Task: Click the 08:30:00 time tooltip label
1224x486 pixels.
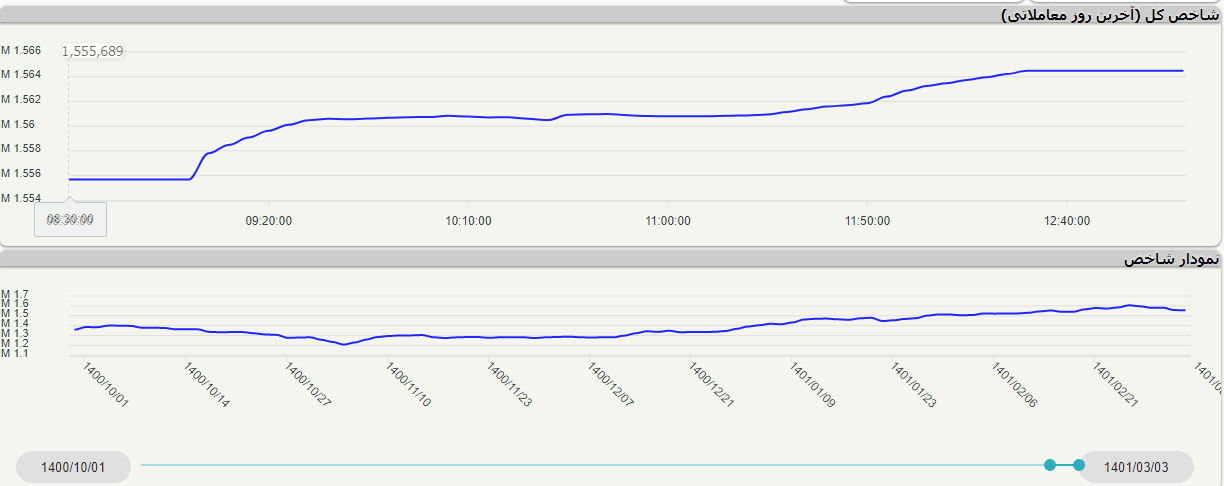Action: (70, 219)
